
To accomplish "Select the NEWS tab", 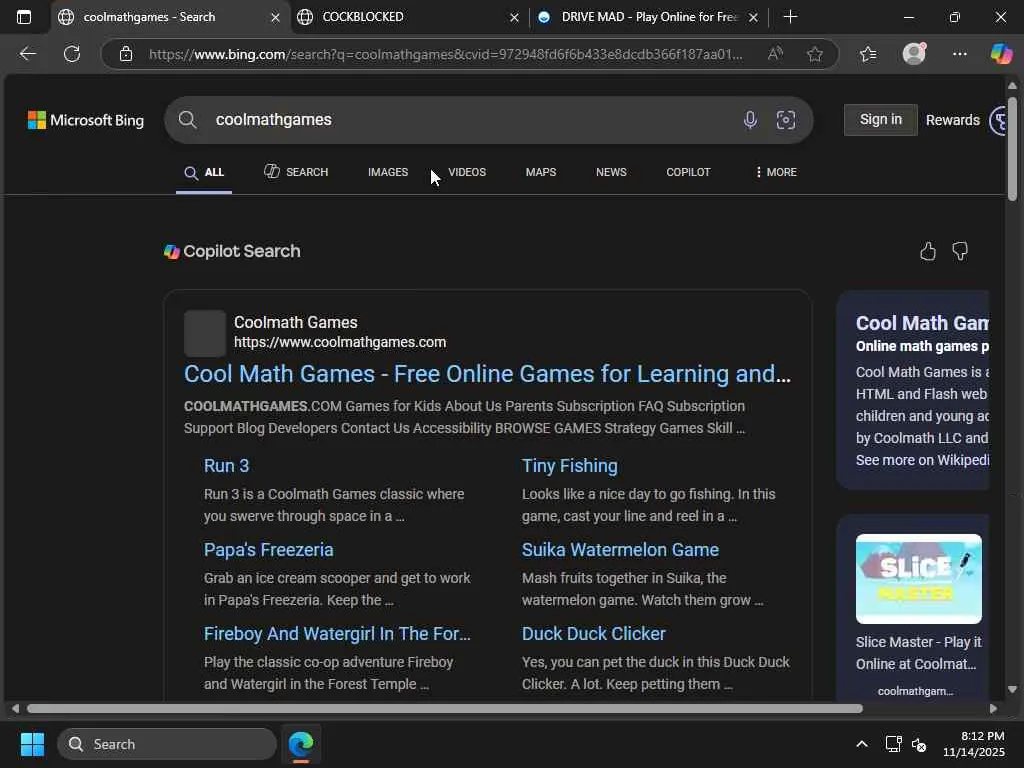I will point(611,172).
